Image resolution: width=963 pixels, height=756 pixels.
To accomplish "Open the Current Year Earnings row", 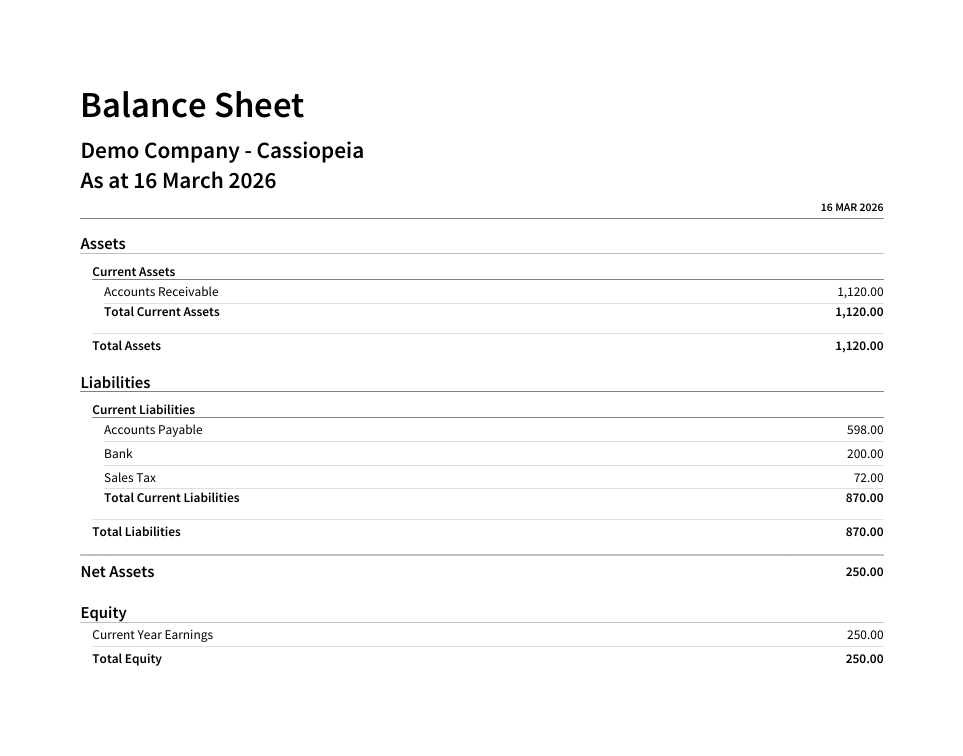I will (152, 635).
